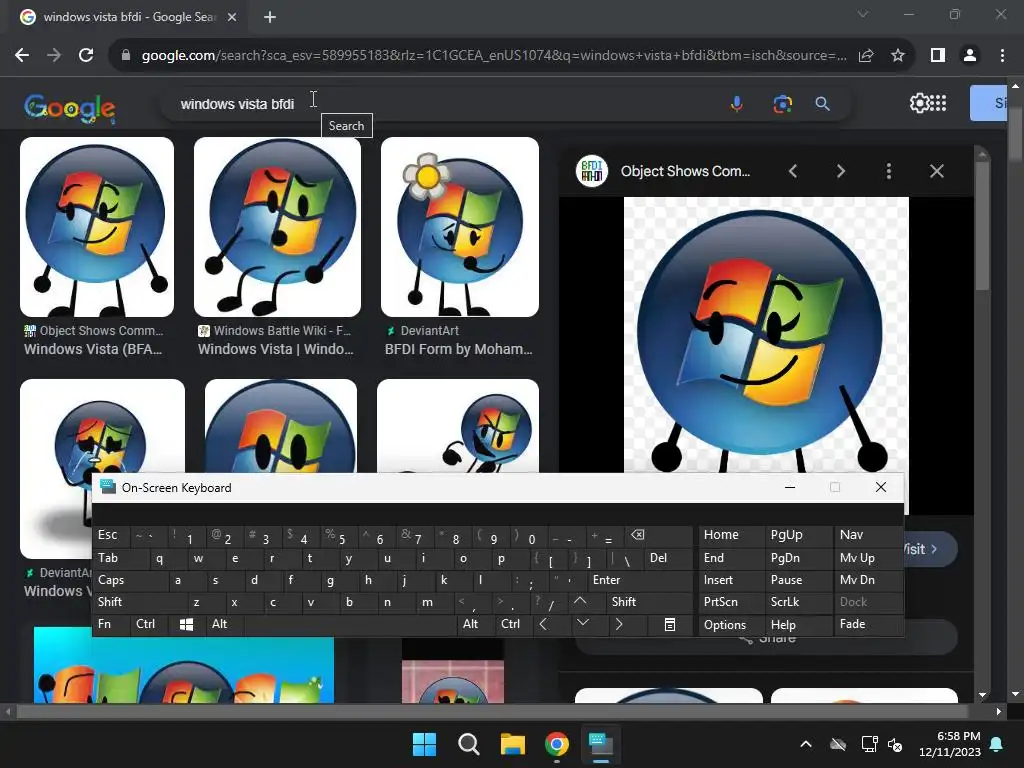Viewport: 1024px width, 768px height.
Task: Open a new Chrome tab
Action: tap(270, 17)
